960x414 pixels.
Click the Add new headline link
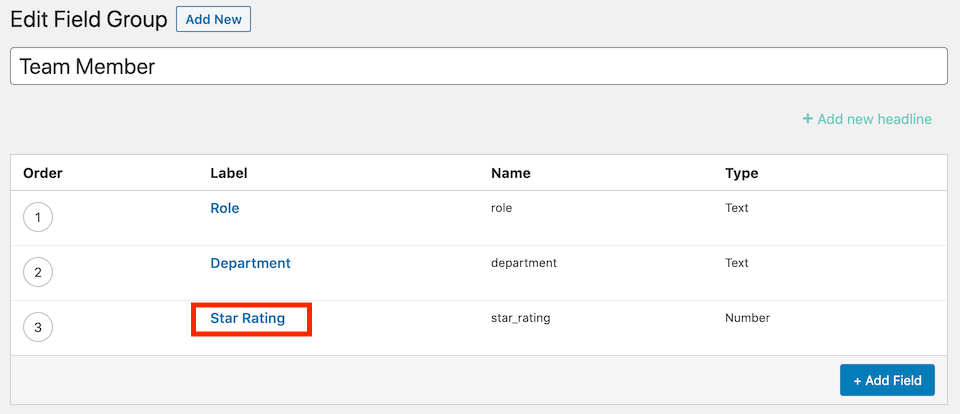pos(867,119)
